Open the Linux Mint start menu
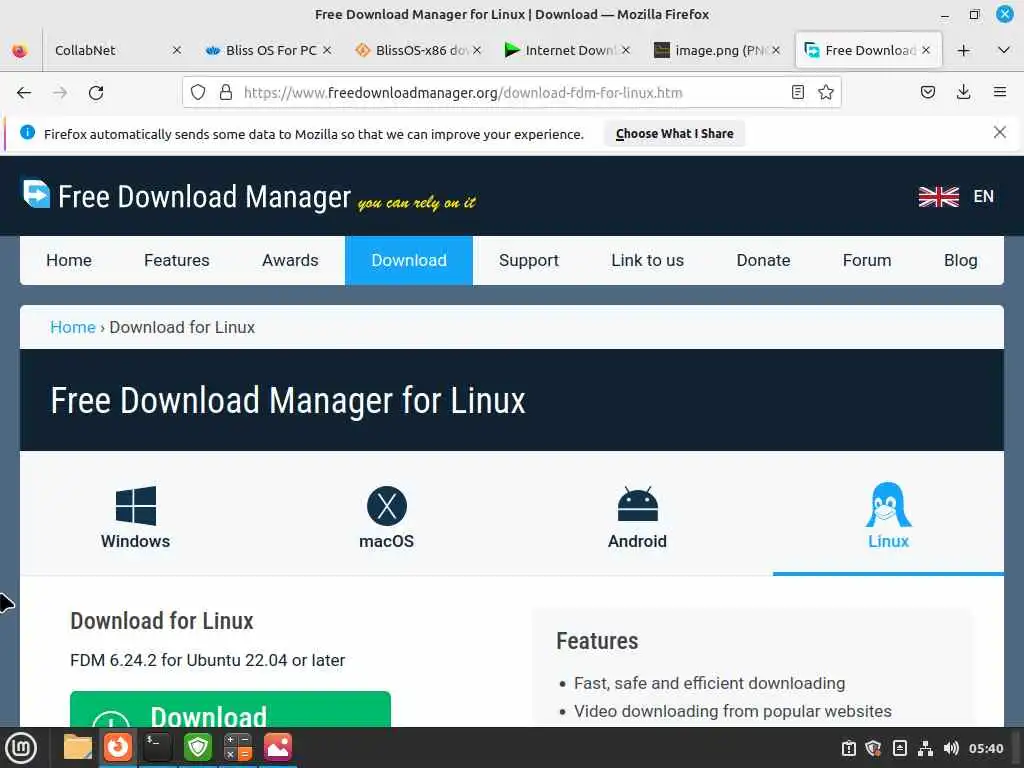Screen dimensions: 1024x768 click(x=21, y=748)
